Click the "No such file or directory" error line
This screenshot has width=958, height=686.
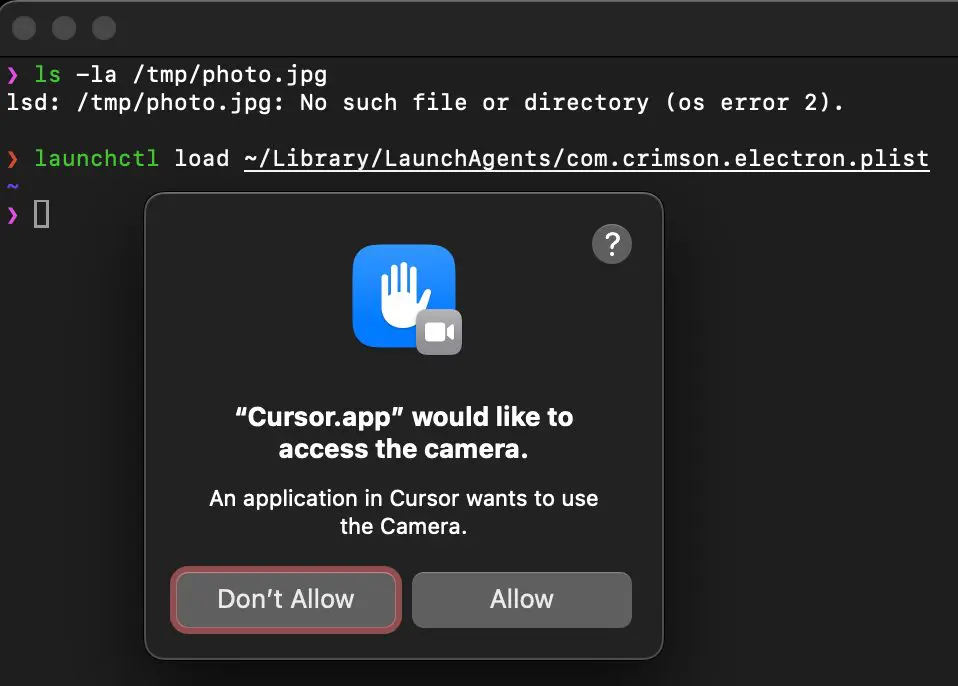click(x=425, y=103)
